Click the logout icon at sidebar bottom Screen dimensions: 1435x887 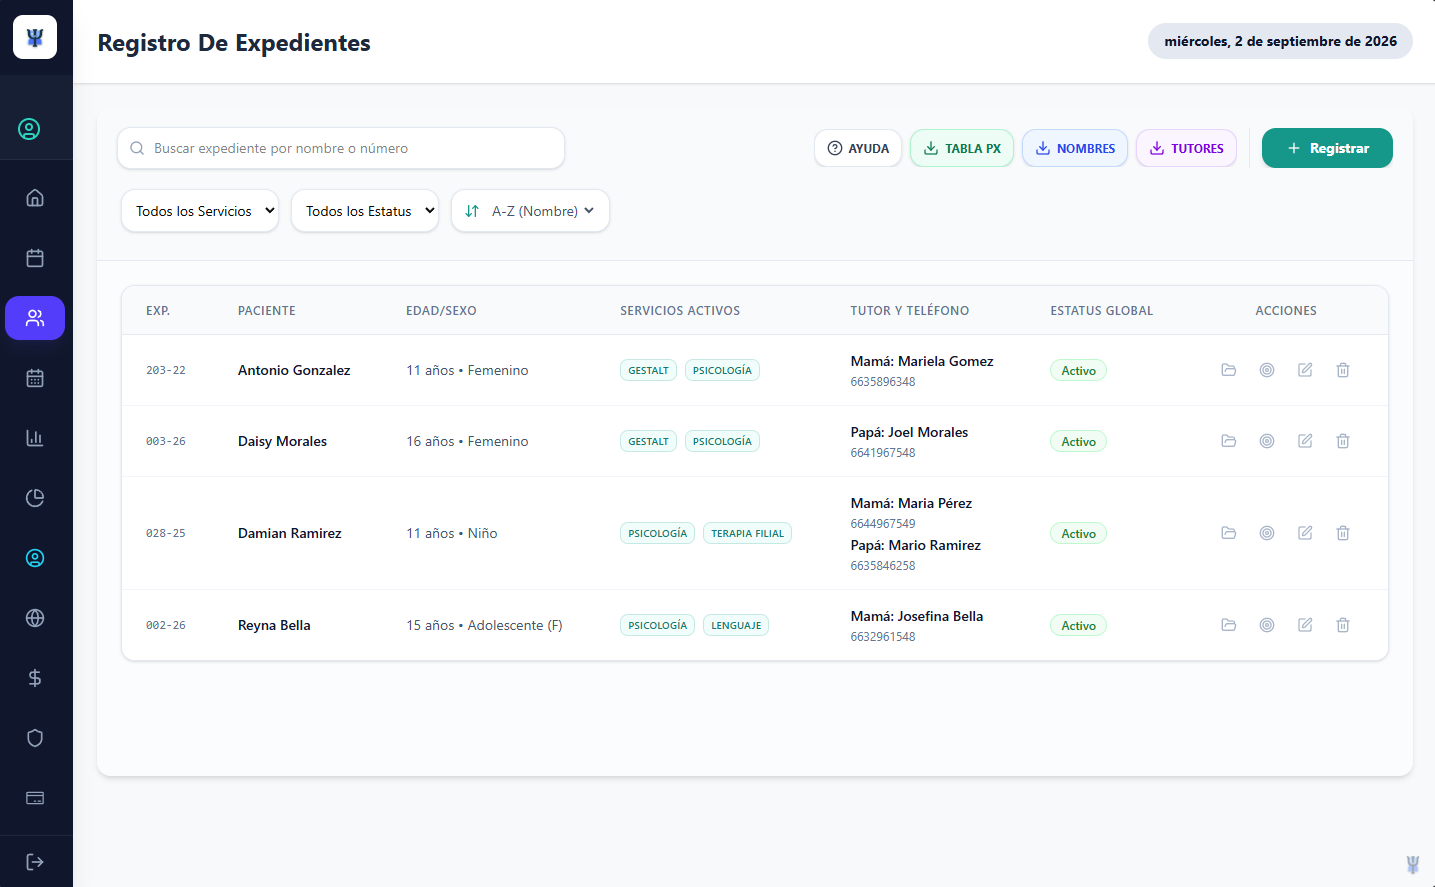[35, 862]
